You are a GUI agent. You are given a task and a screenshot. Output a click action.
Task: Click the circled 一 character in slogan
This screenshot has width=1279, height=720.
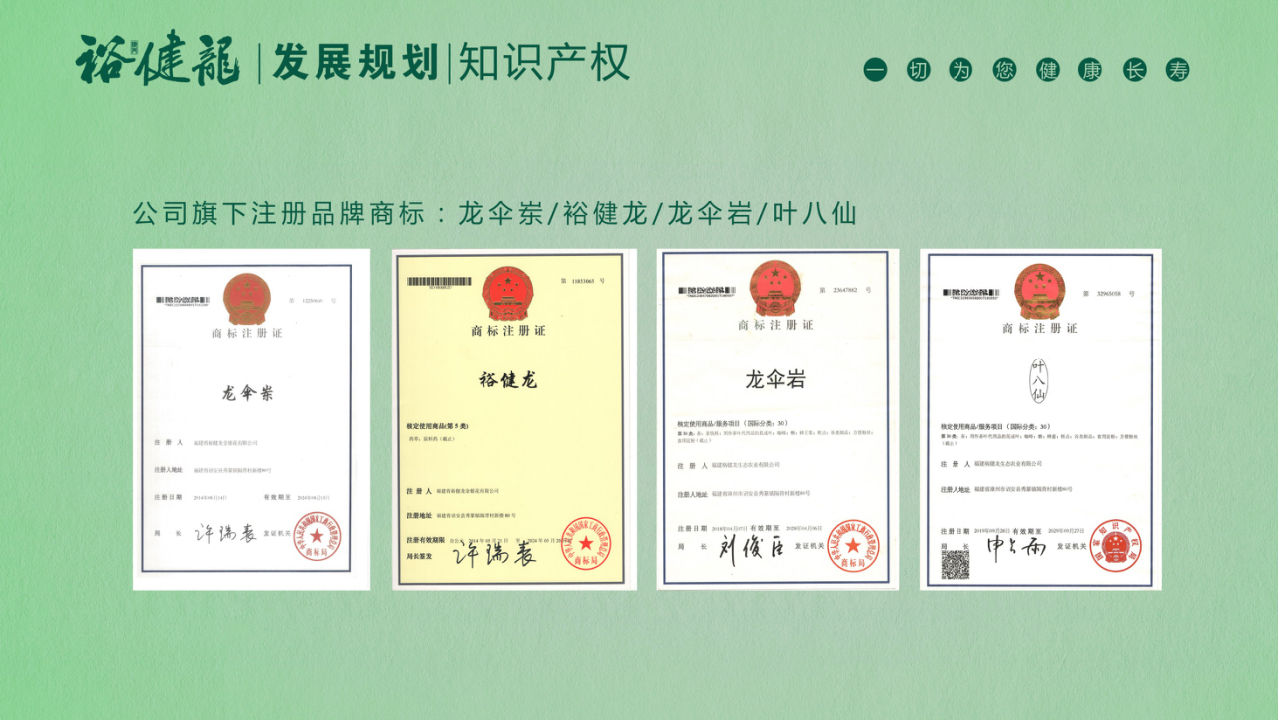click(875, 70)
